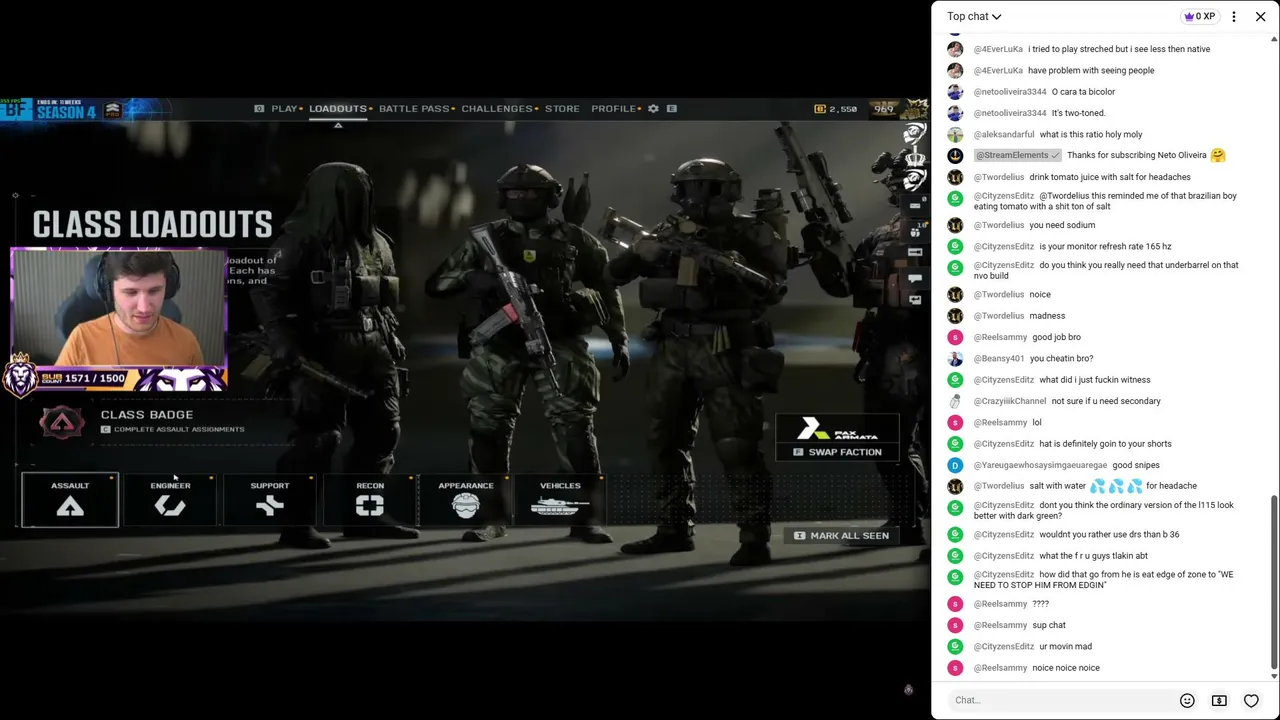Click the Swap Faction button
Viewport: 1280px width, 720px height.
[x=838, y=452]
